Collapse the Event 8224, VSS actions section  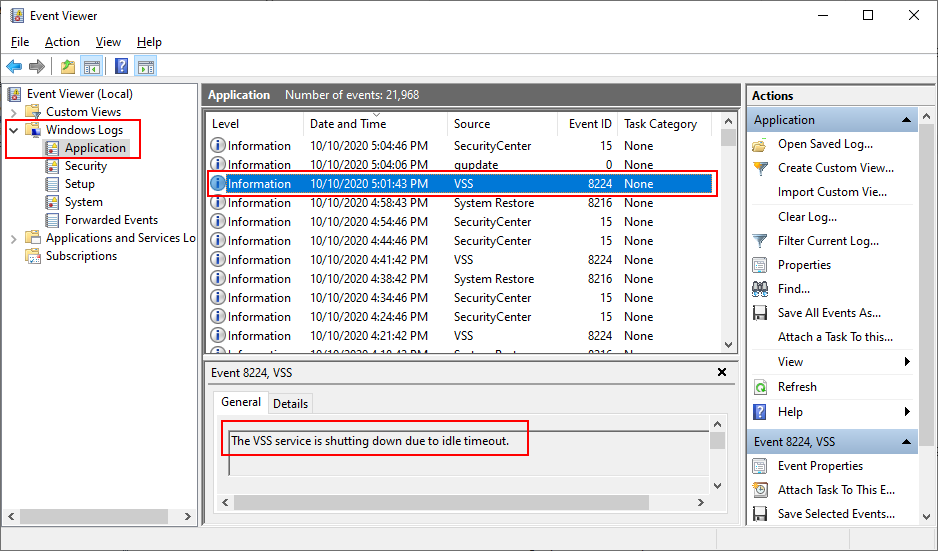[906, 442]
